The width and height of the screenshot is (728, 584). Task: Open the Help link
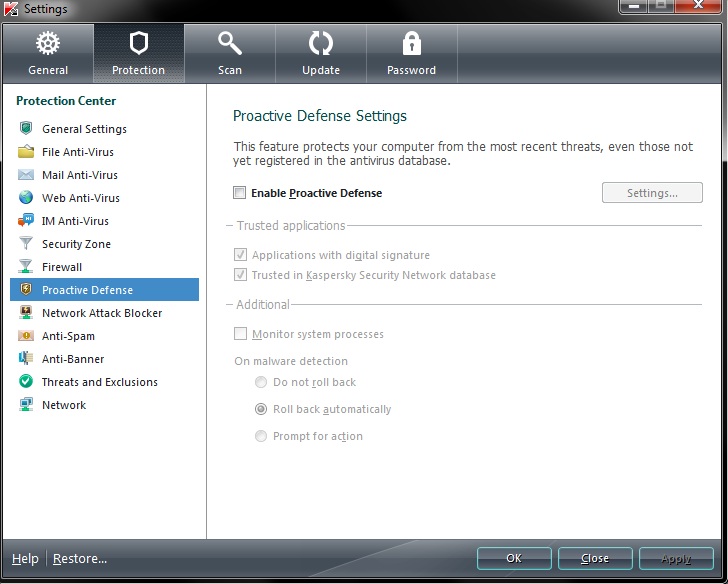coord(25,558)
